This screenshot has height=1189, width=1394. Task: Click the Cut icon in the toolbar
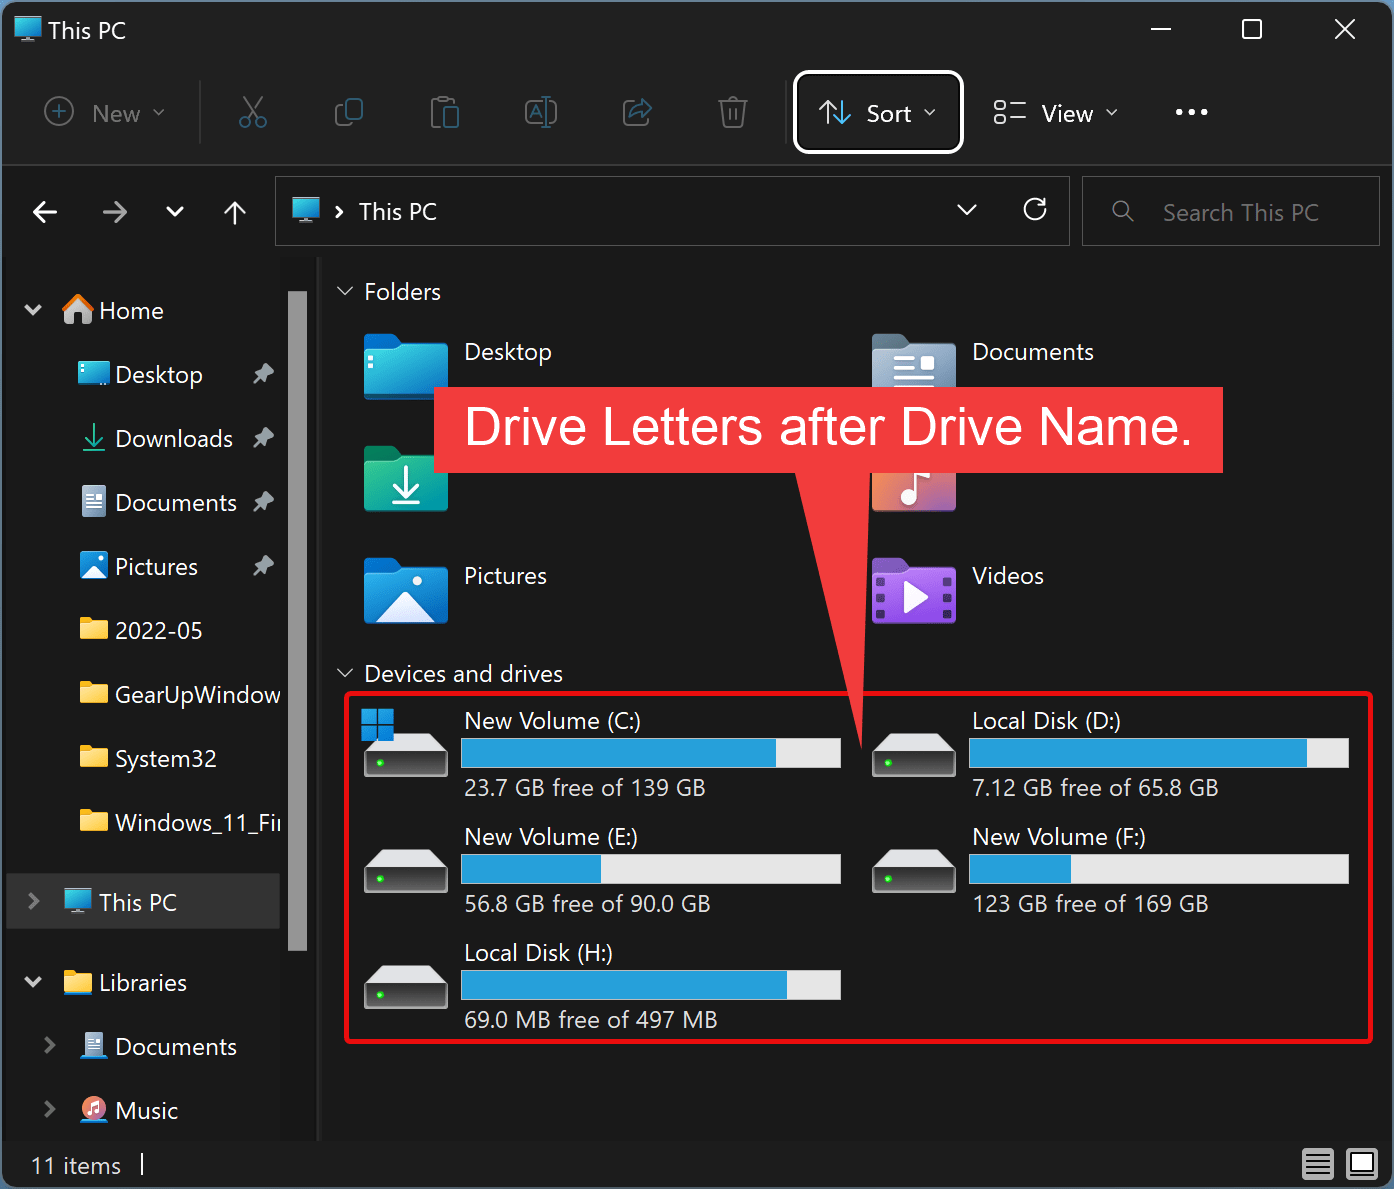click(x=253, y=112)
